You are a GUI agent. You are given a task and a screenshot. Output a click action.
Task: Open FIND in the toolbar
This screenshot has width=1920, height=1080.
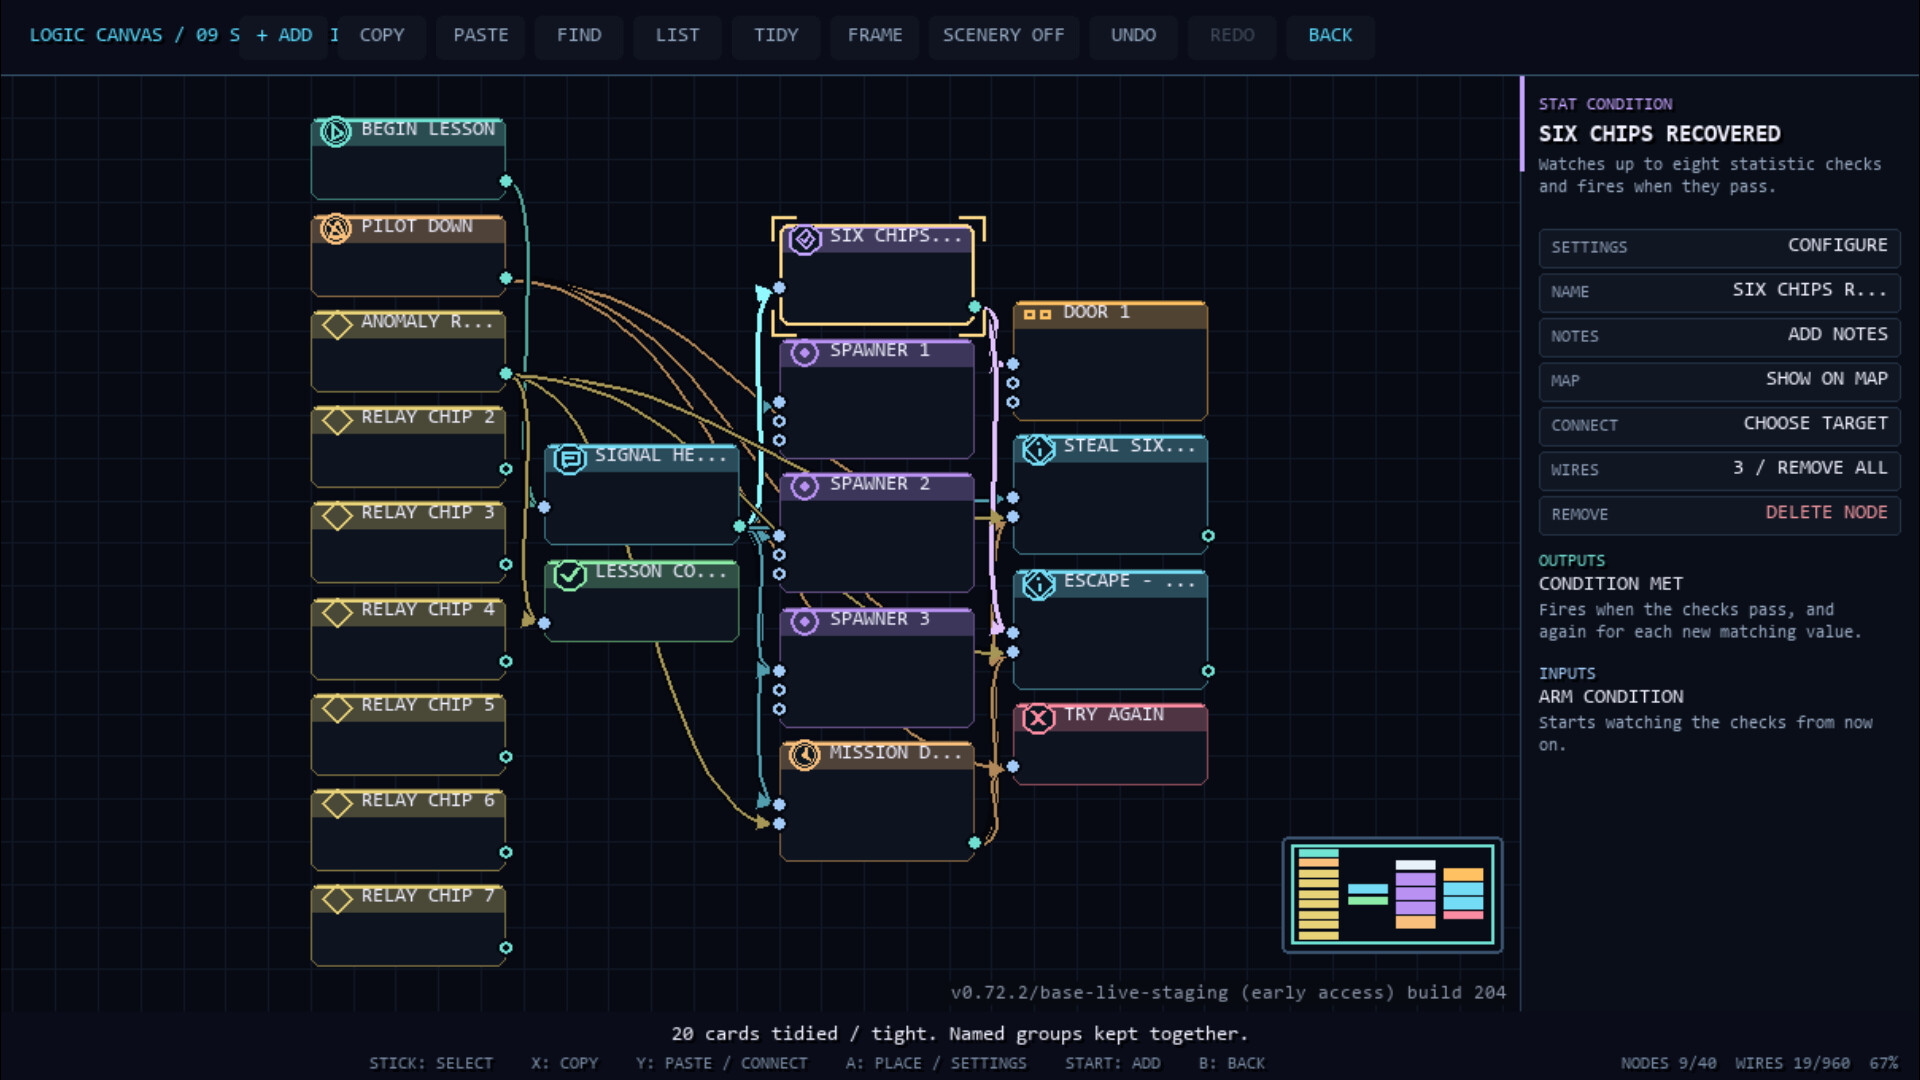pyautogui.click(x=579, y=35)
